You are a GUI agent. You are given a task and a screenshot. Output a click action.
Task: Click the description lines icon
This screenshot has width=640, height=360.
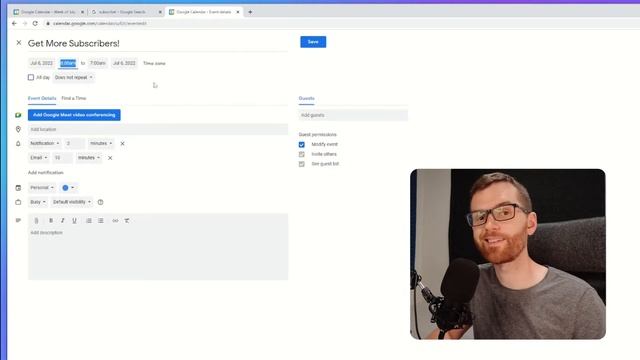click(18, 220)
